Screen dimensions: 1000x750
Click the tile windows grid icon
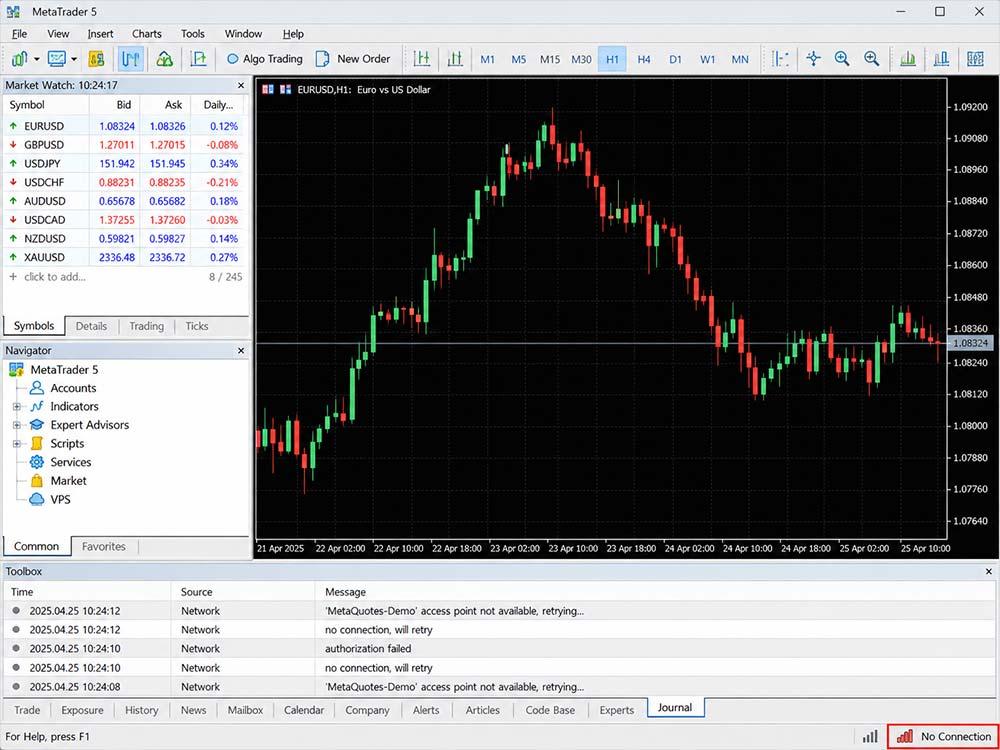point(975,59)
